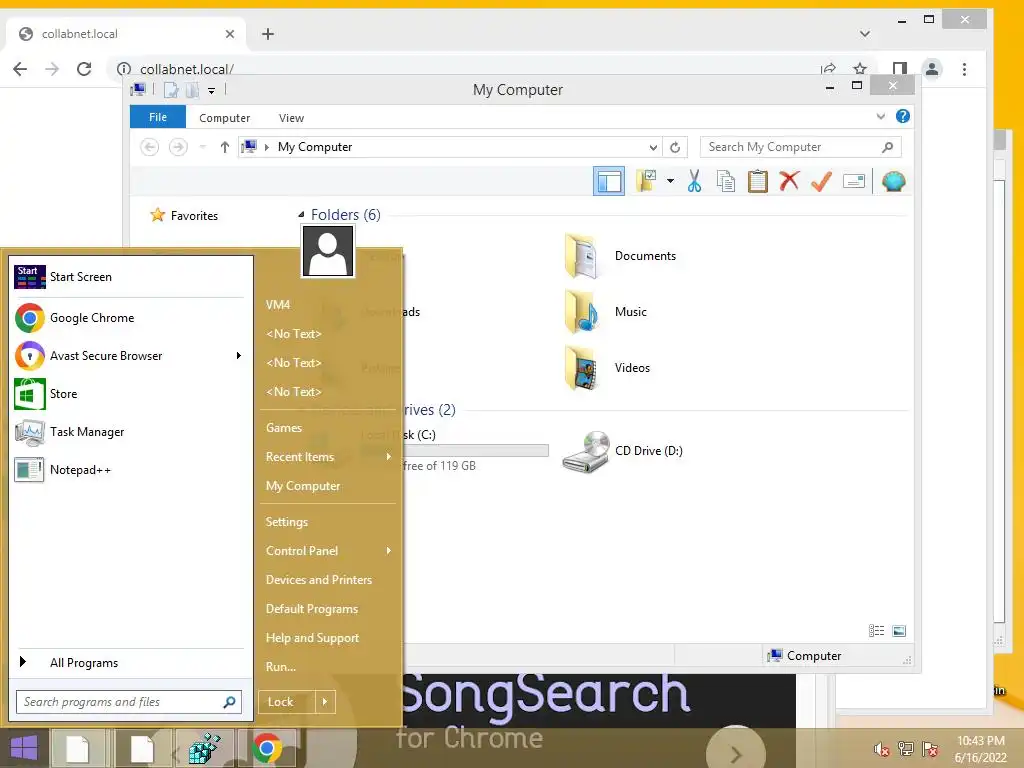The height and width of the screenshot is (768, 1024).
Task: Launch Notepad++ from start menu
Action: click(128, 470)
